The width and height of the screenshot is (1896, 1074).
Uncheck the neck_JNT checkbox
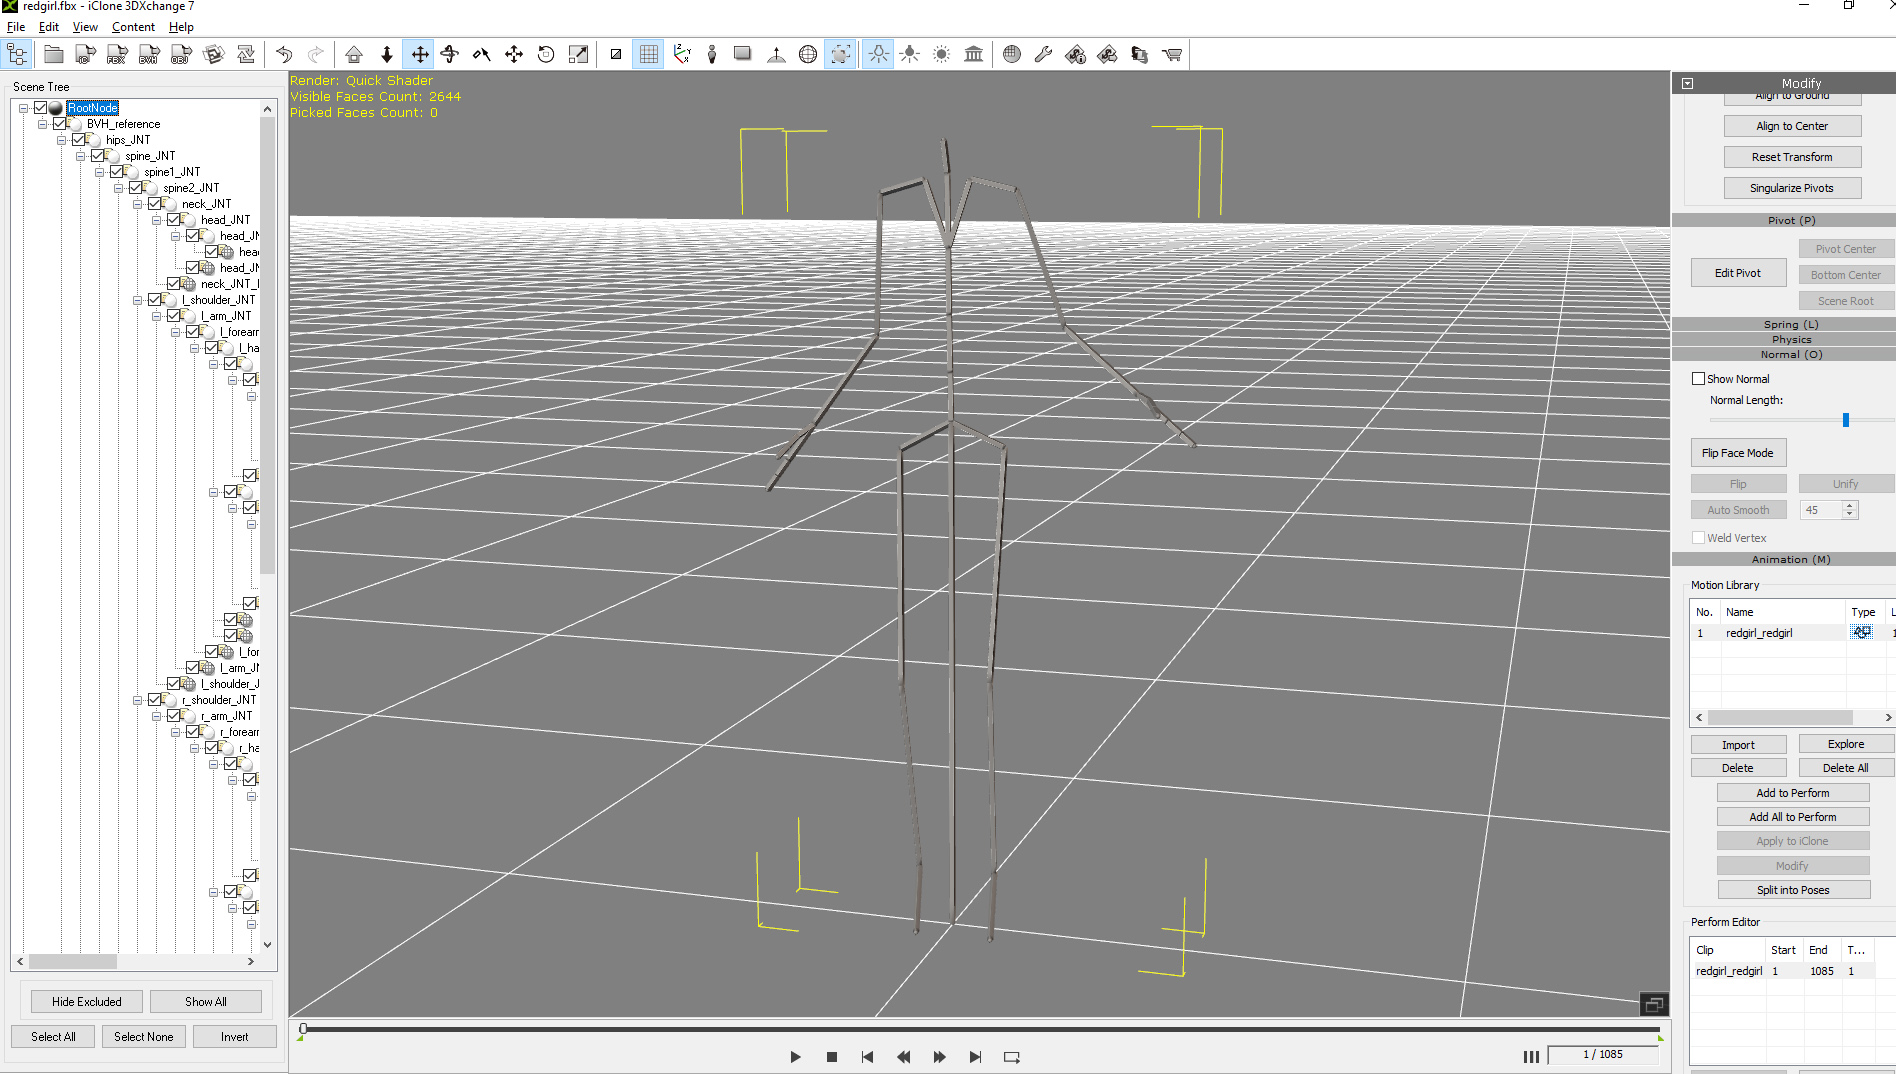click(x=155, y=204)
